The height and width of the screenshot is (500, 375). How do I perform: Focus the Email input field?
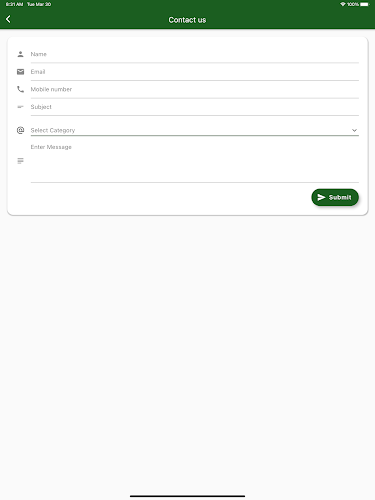coord(195,72)
